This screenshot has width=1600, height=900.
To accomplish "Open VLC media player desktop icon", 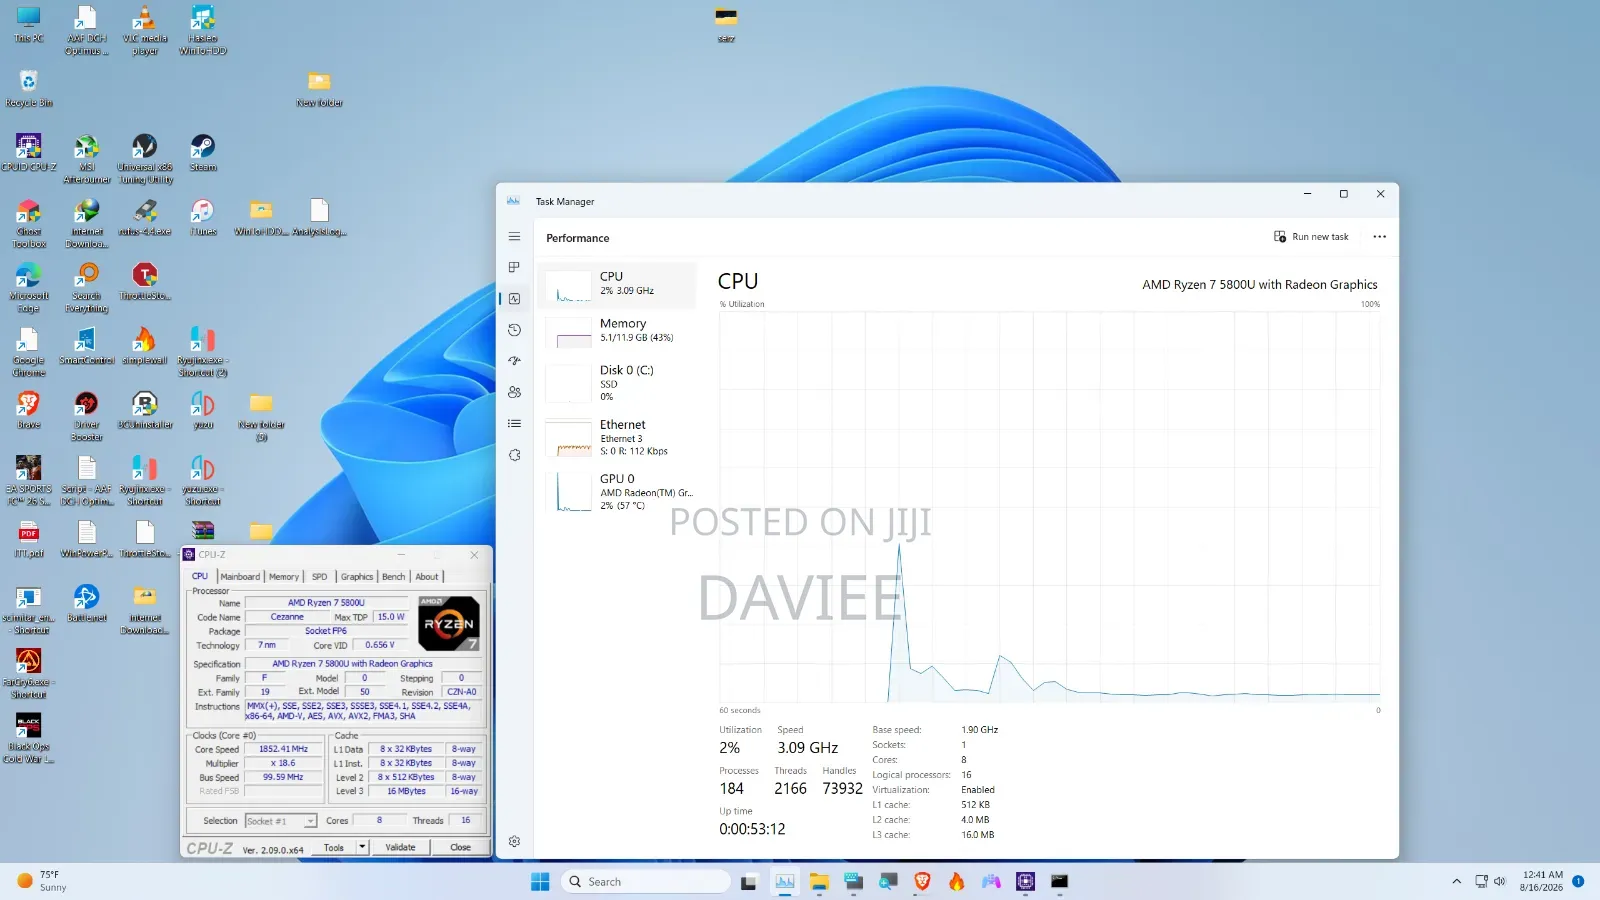I will click(x=145, y=30).
